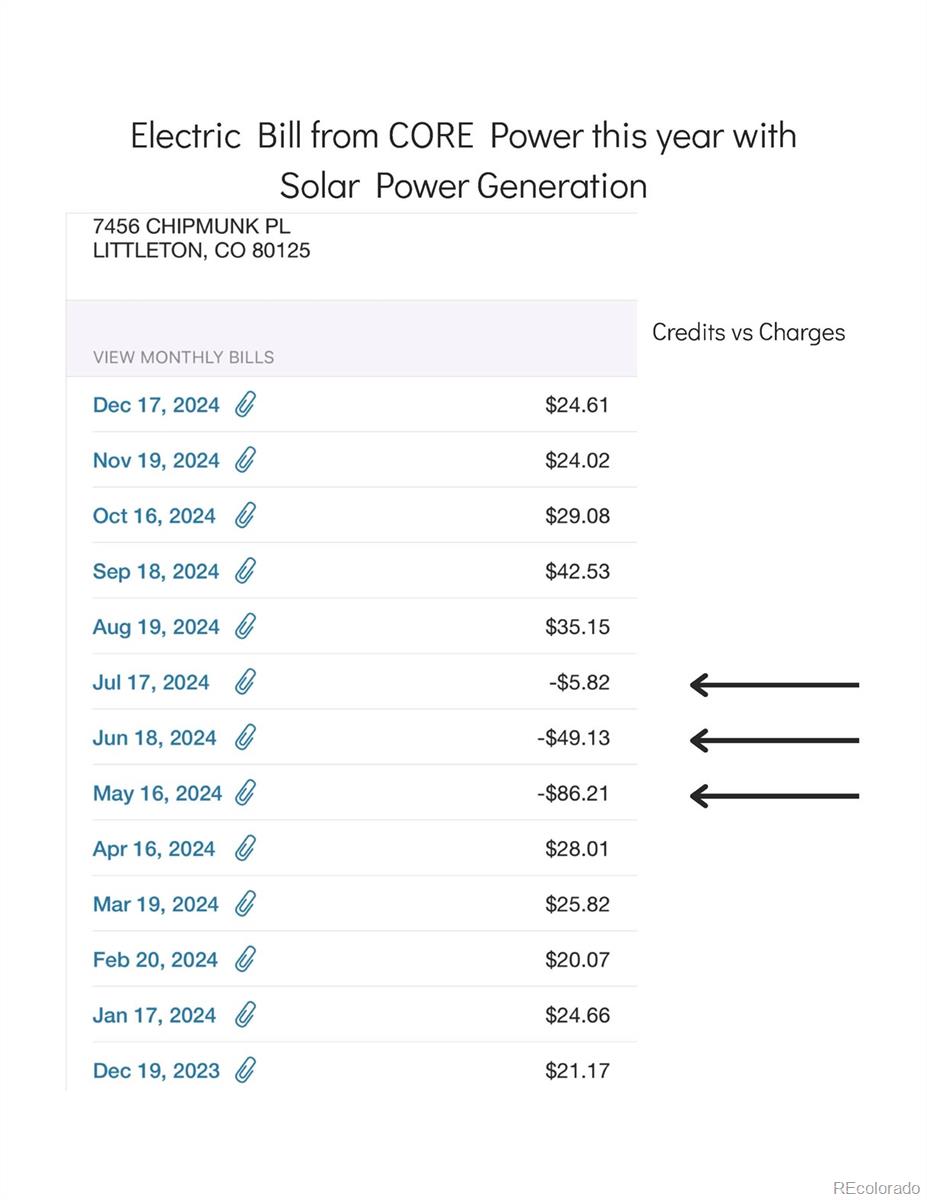Click the paperclip icon for May 16, 2024
The width and height of the screenshot is (927, 1200).
(245, 793)
